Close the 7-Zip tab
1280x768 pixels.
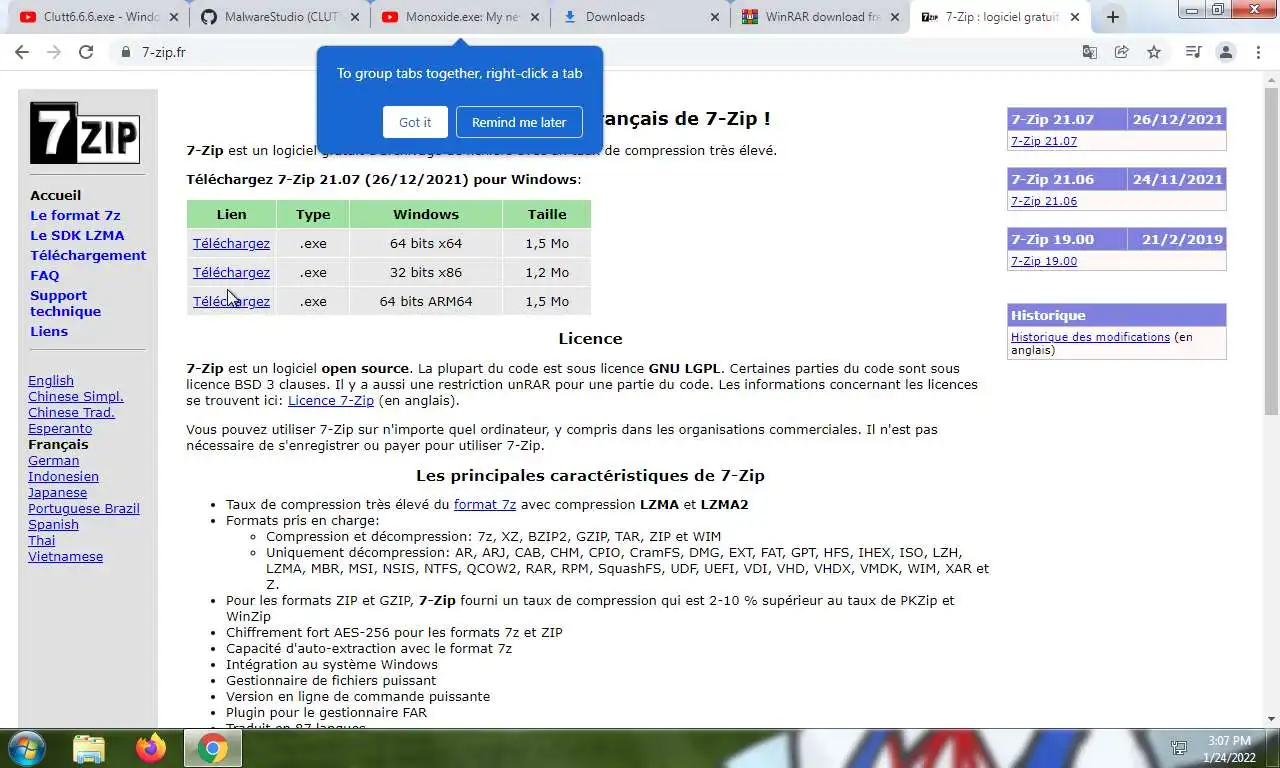(1075, 17)
